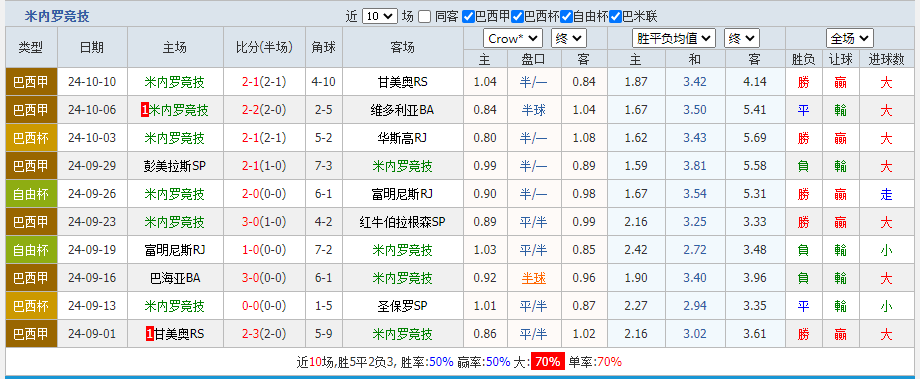Click score 2-1(2-1) for 24-10-10 match
Image resolution: width=920 pixels, height=379 pixels.
264,82
